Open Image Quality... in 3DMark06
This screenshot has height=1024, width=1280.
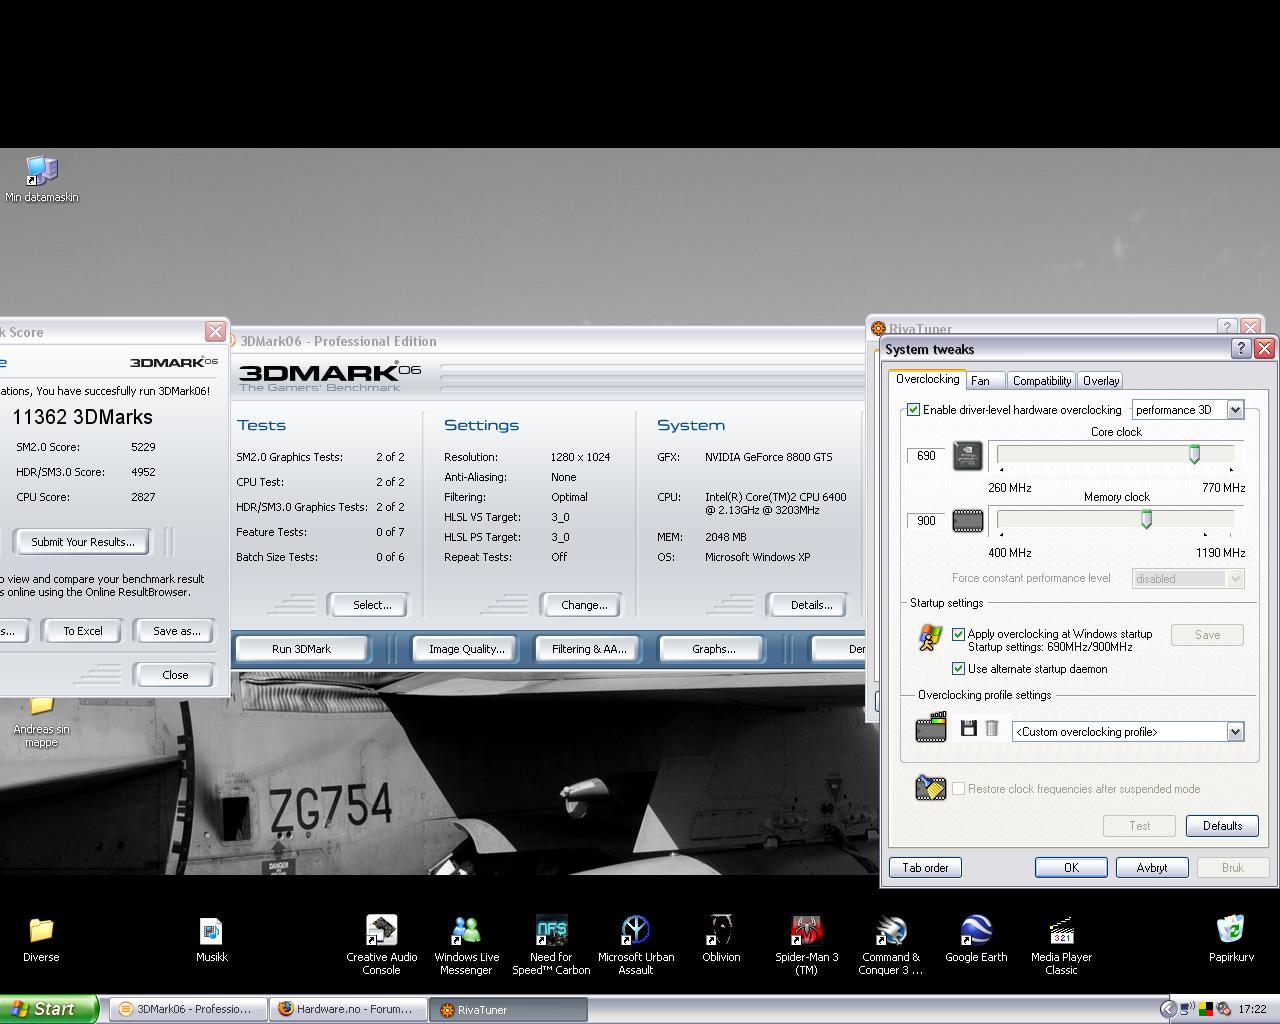tap(466, 649)
